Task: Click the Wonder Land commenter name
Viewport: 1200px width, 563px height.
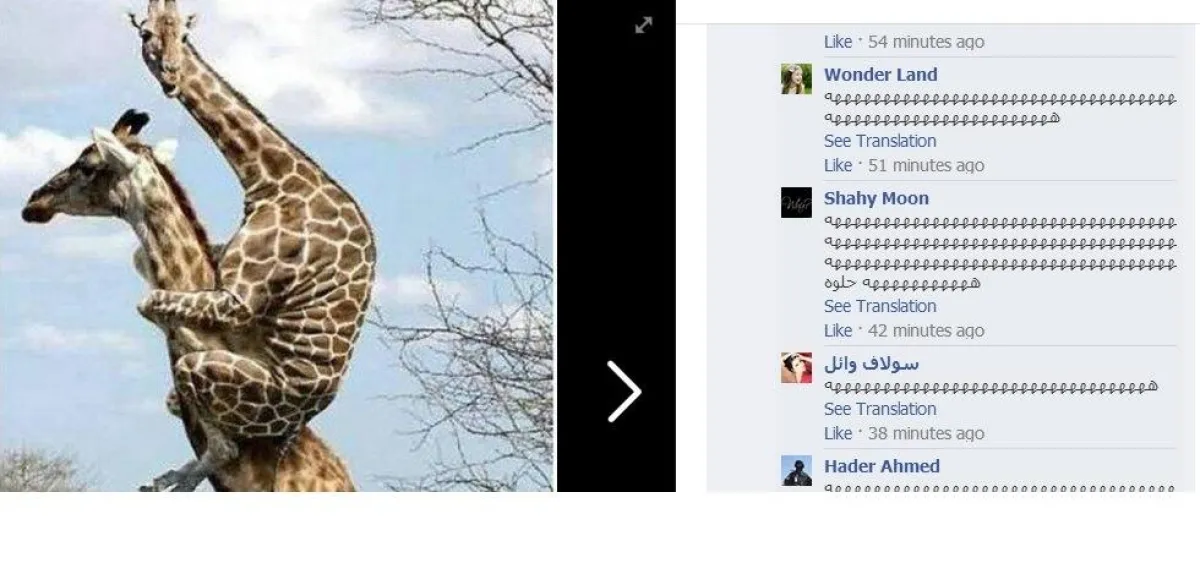Action: tap(880, 75)
